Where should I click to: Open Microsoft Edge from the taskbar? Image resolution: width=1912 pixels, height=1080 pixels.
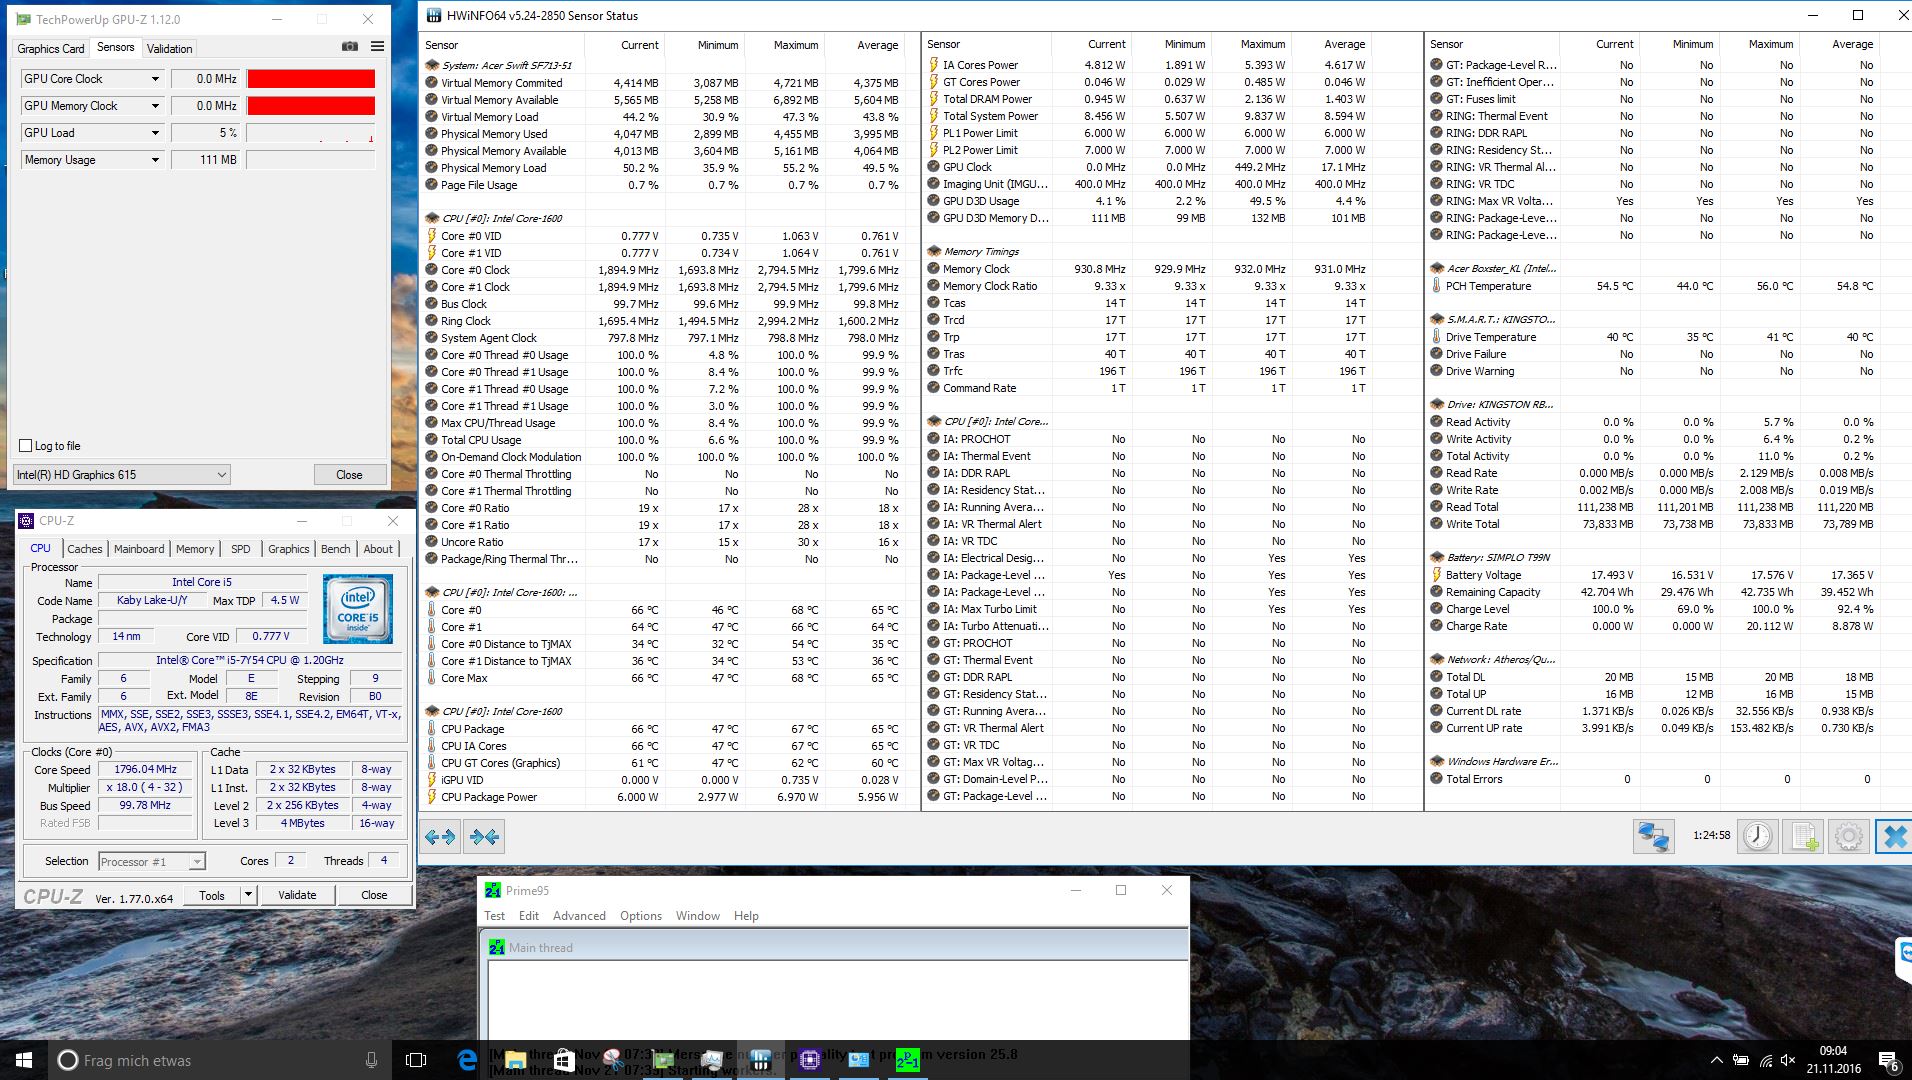click(467, 1060)
